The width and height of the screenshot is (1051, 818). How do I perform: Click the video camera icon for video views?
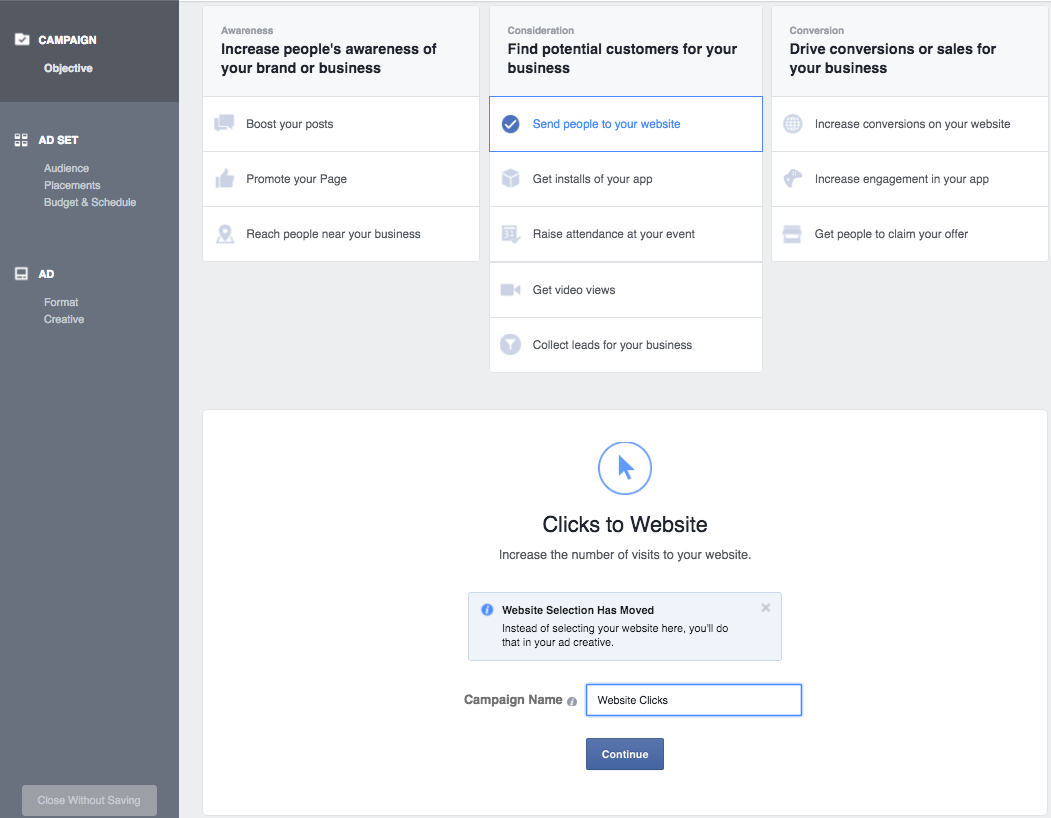[x=511, y=290]
